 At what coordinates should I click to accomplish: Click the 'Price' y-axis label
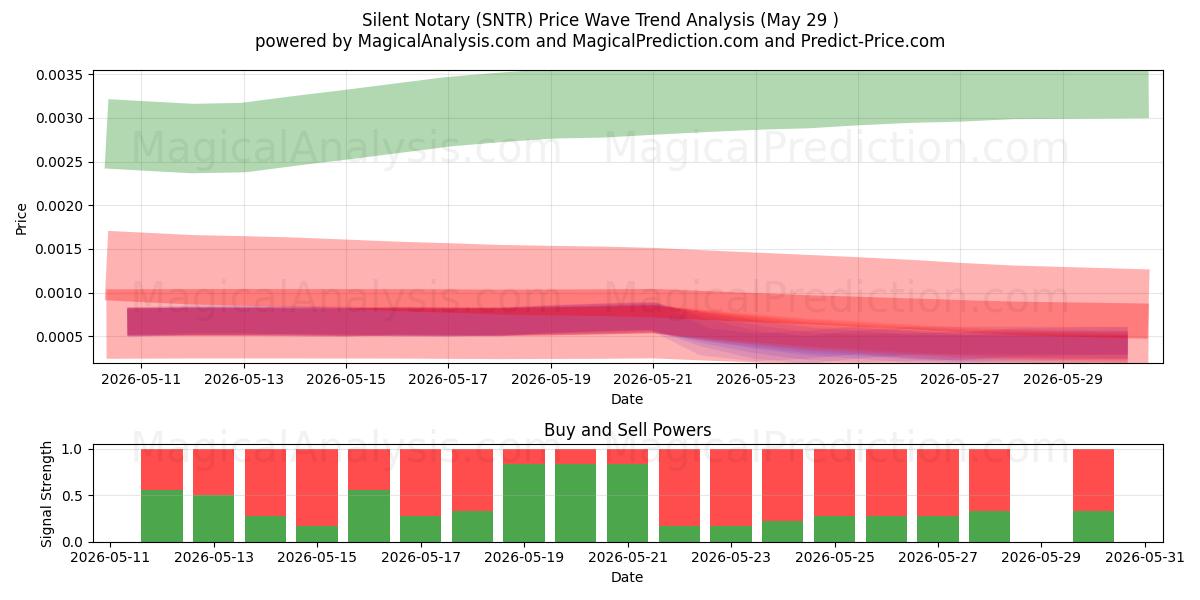(x=23, y=218)
